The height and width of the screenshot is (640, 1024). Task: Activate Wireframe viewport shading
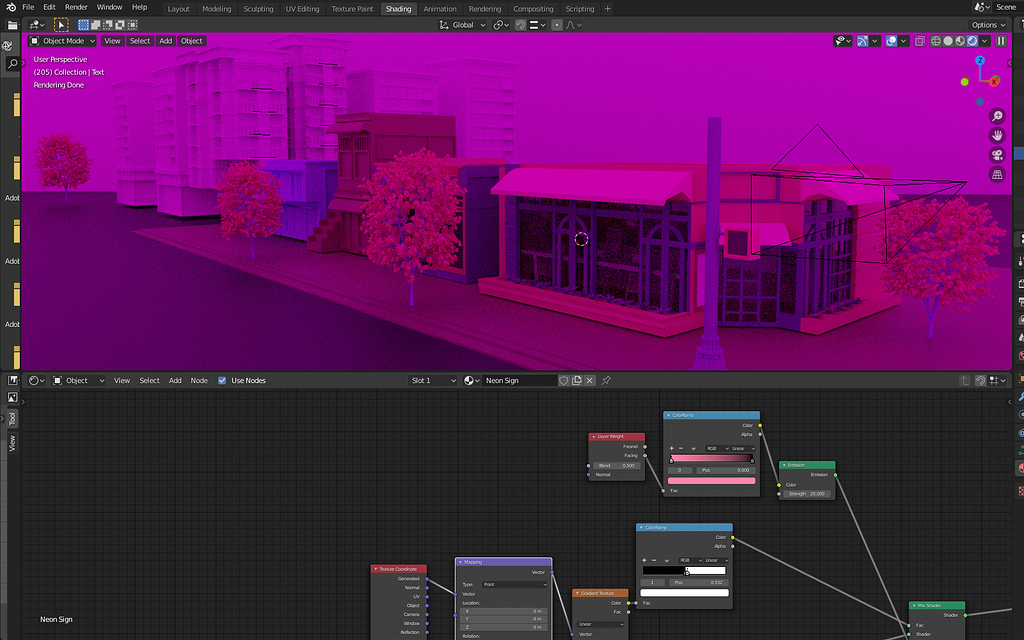tap(935, 40)
